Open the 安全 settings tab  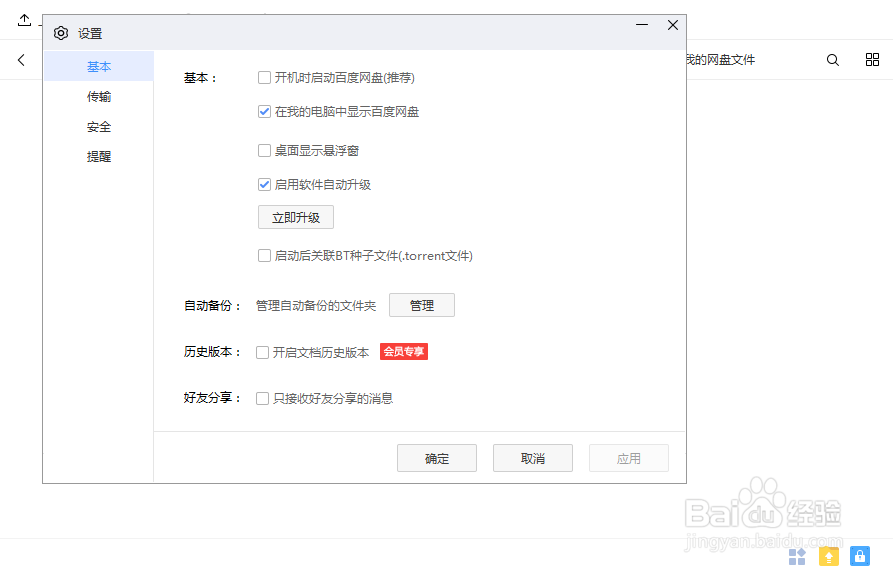[x=99, y=127]
